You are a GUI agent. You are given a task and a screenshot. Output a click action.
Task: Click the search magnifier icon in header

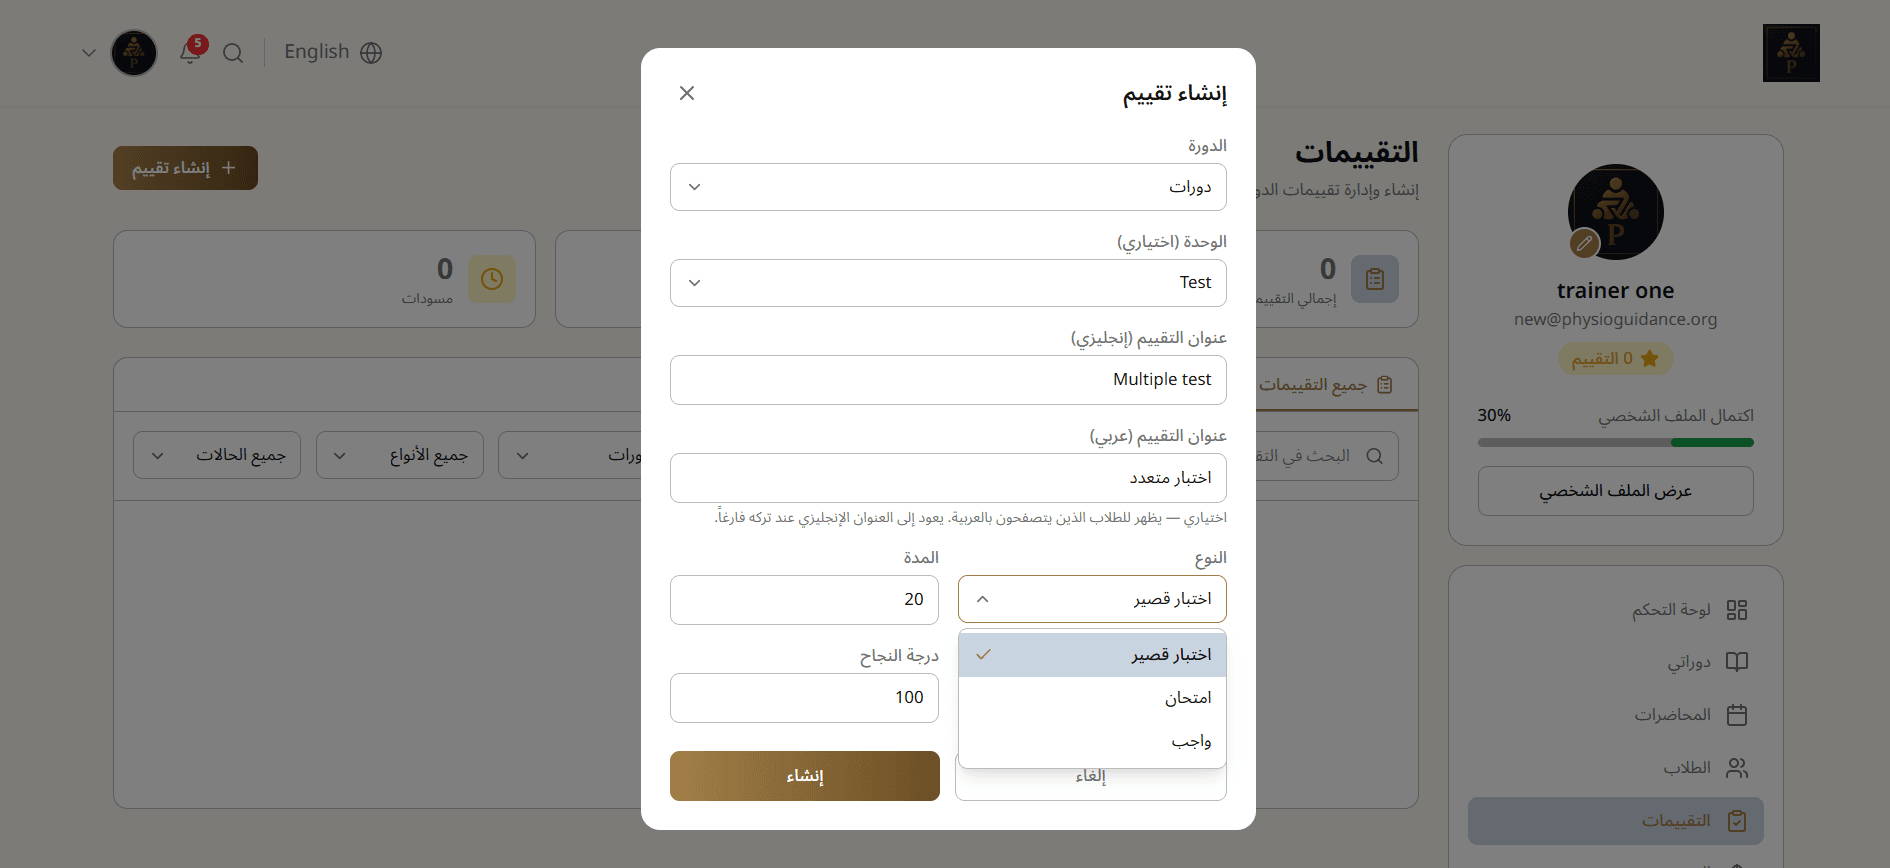[x=233, y=53]
